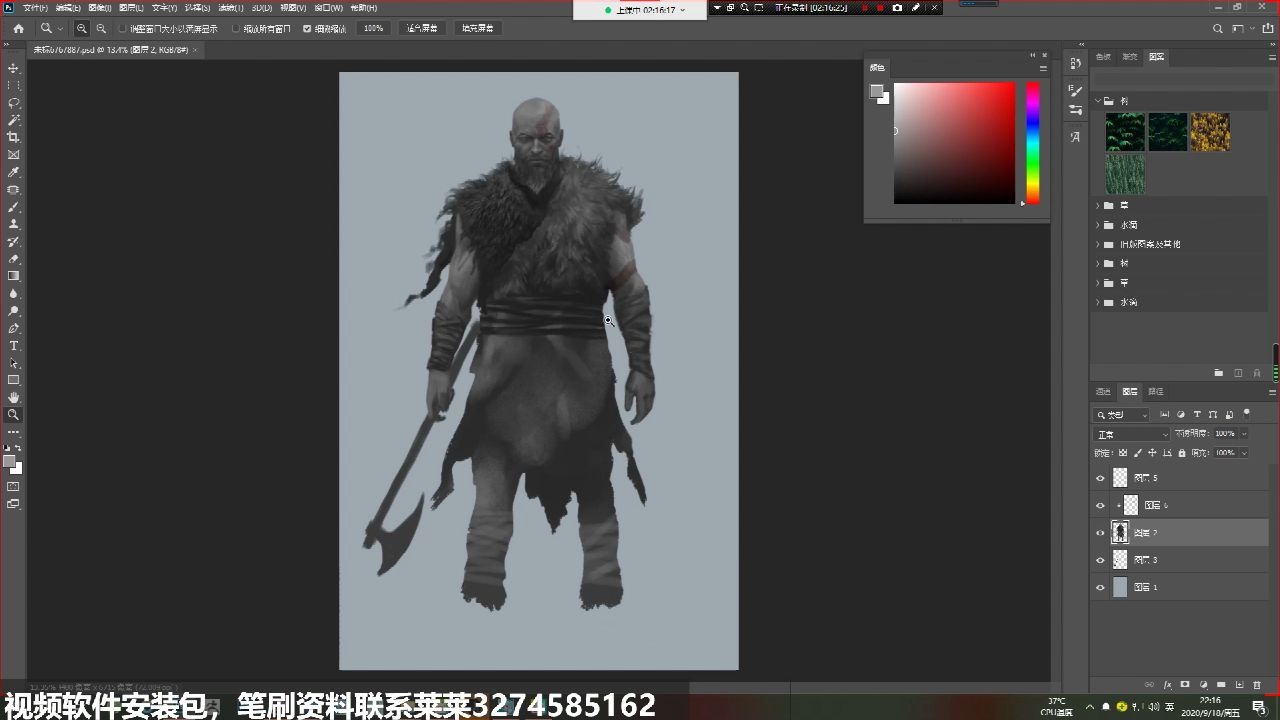Hide 图层 6 with its eye icon

tap(1101, 505)
